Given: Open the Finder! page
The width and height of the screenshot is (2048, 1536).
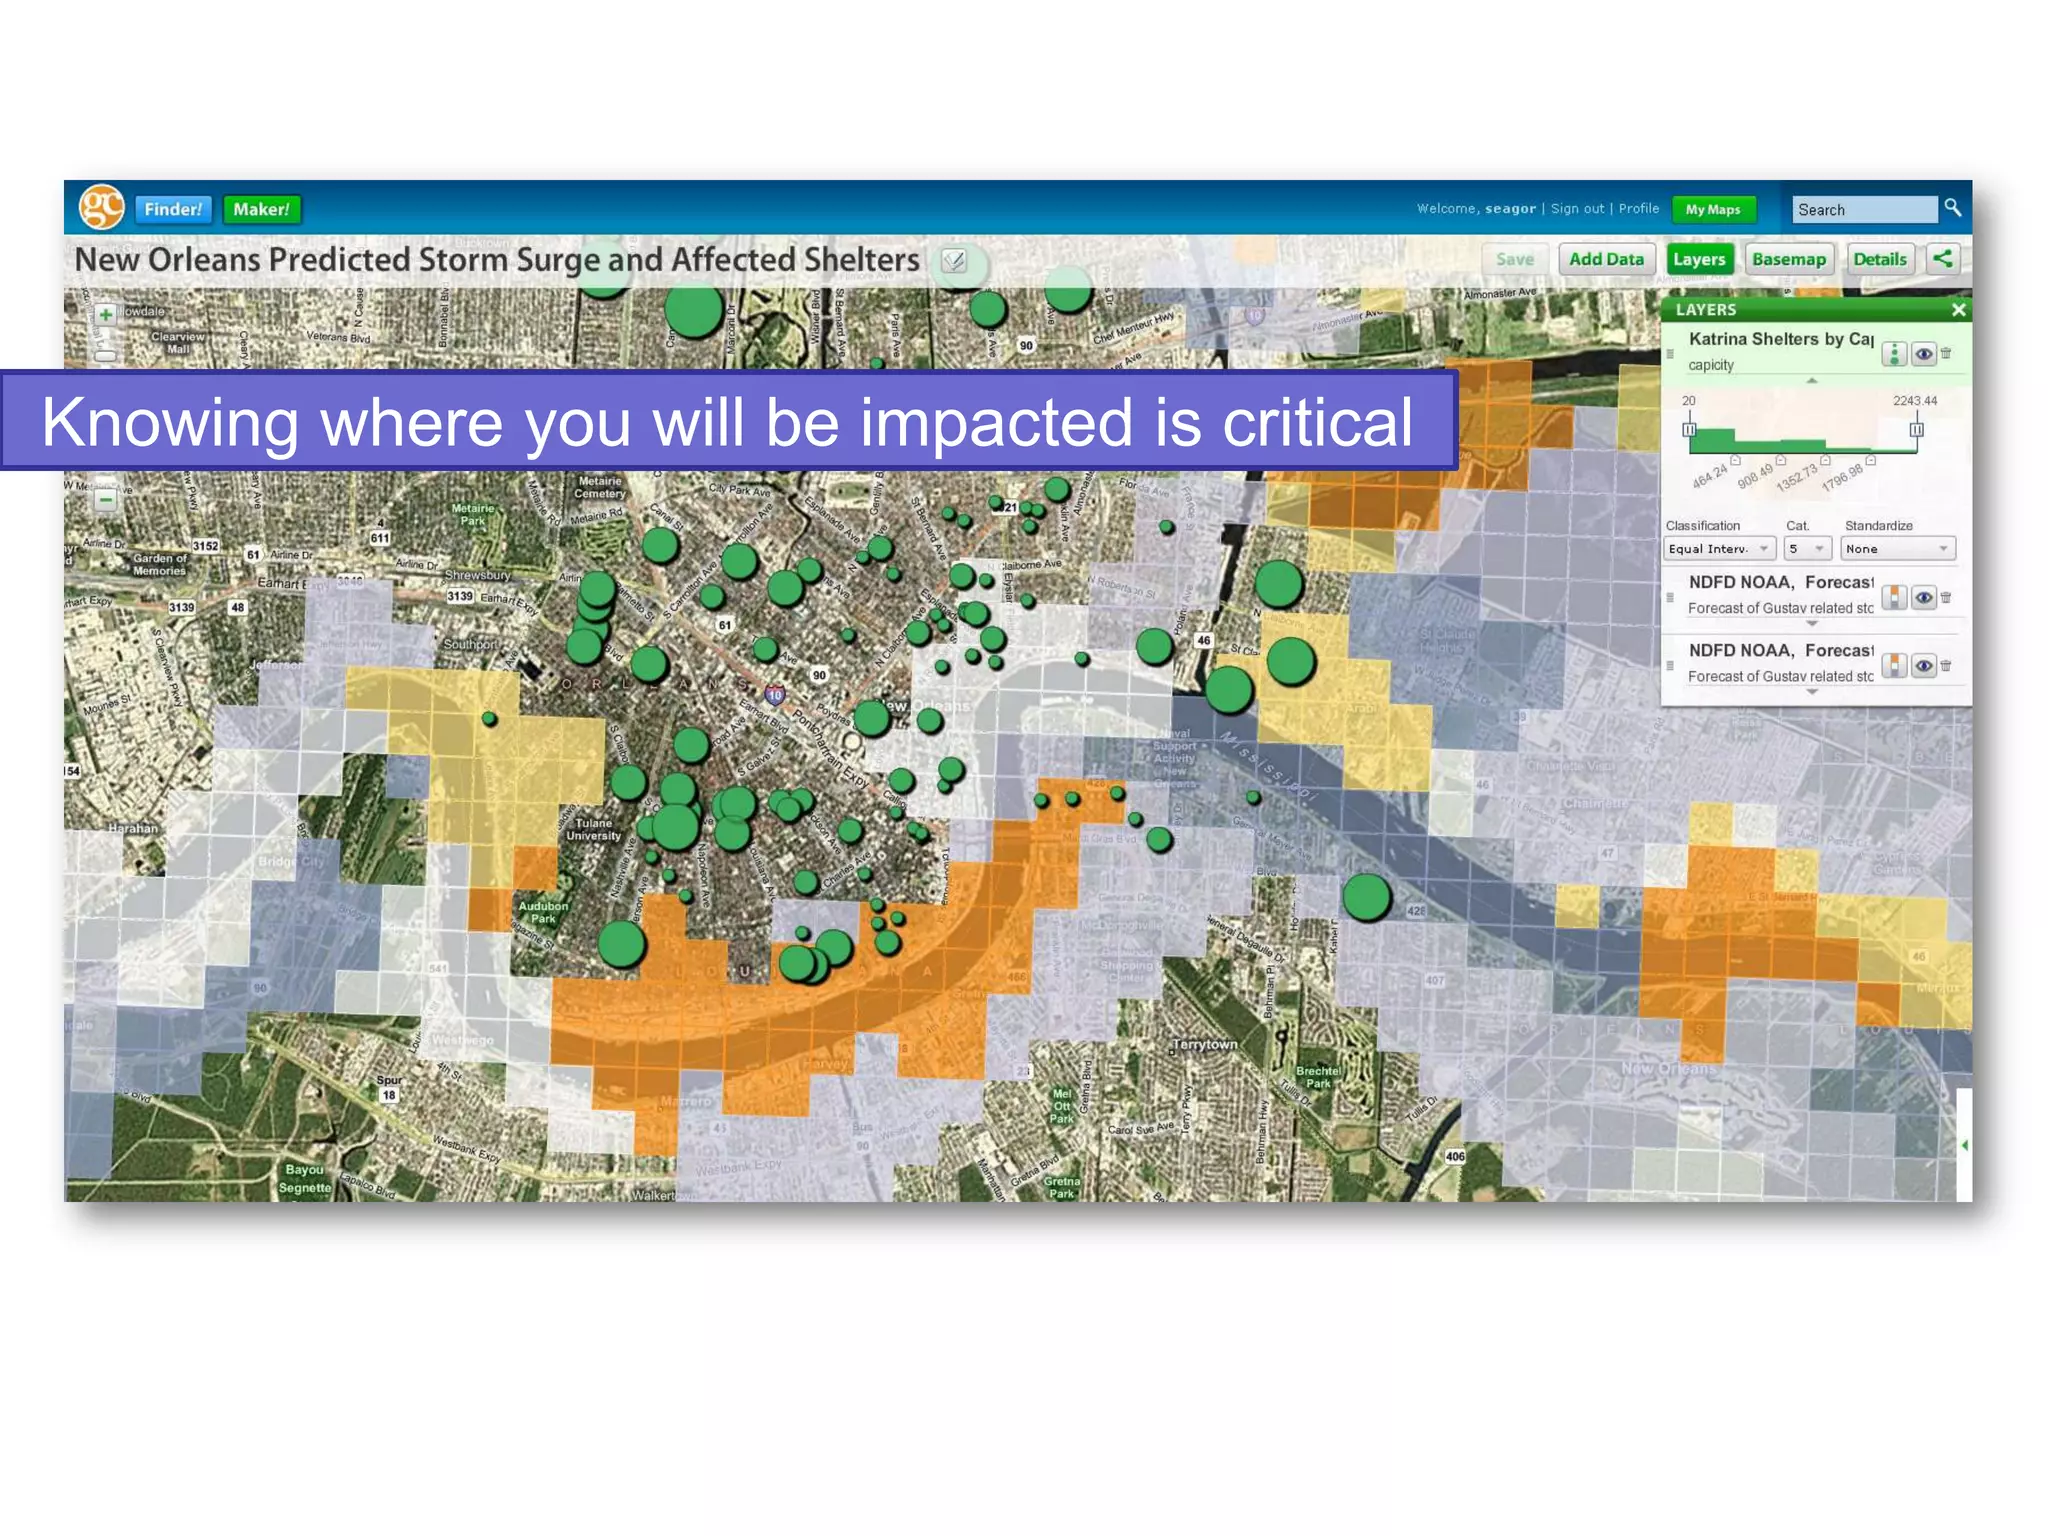Looking at the screenshot, I should coord(173,209).
